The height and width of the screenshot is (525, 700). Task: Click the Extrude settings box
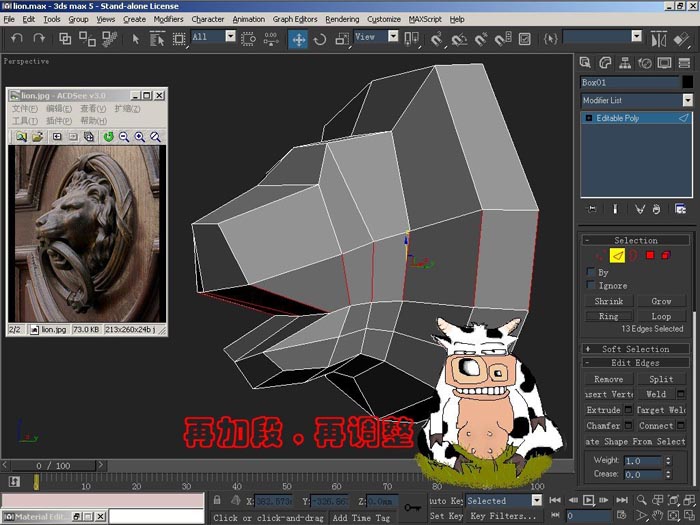628,409
